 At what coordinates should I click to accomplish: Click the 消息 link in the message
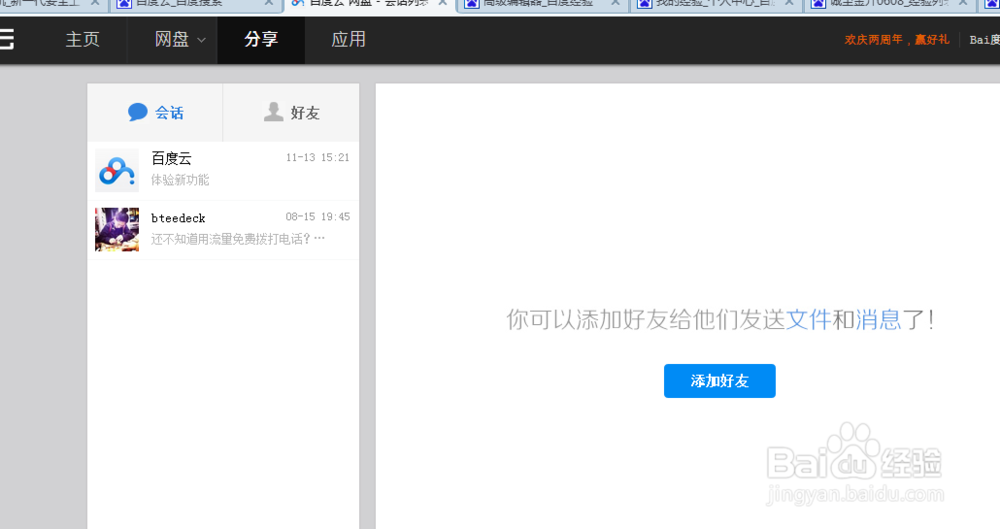tap(878, 319)
